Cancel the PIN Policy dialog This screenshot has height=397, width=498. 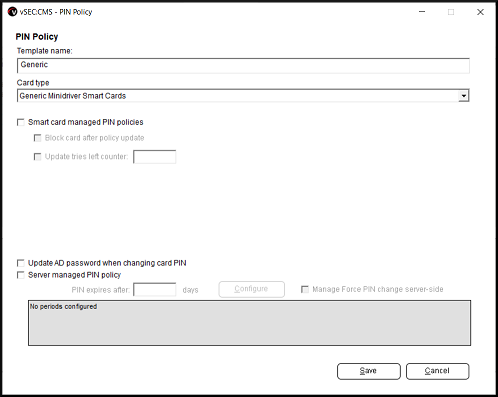pyautogui.click(x=437, y=371)
